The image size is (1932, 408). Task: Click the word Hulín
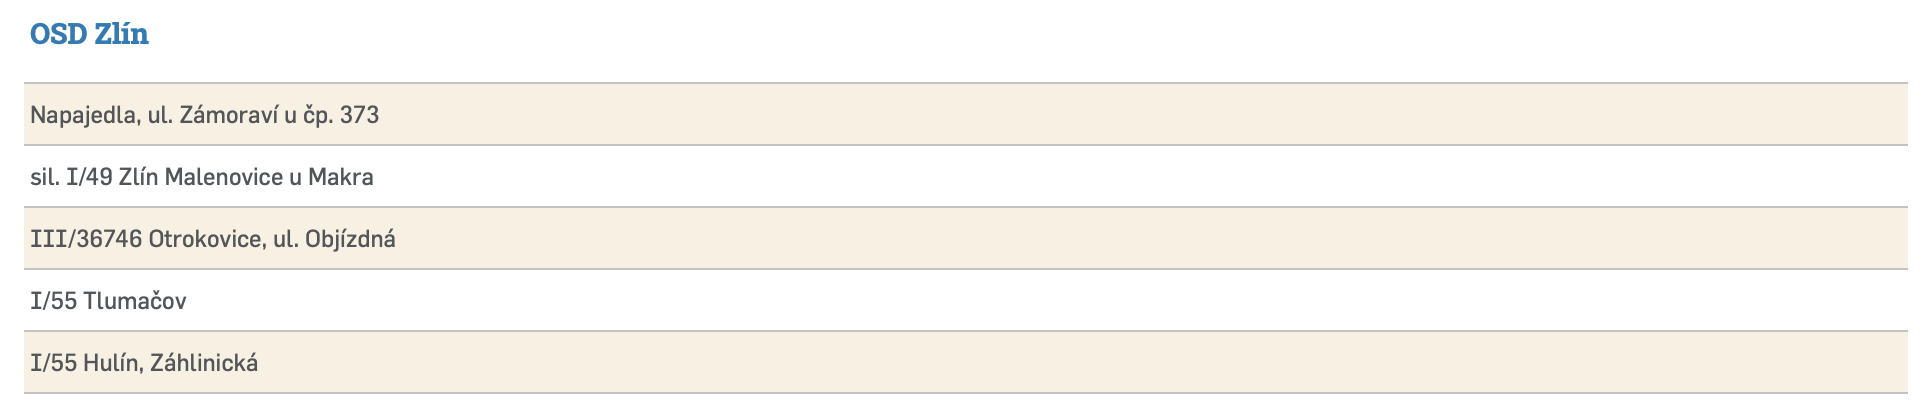click(x=112, y=363)
